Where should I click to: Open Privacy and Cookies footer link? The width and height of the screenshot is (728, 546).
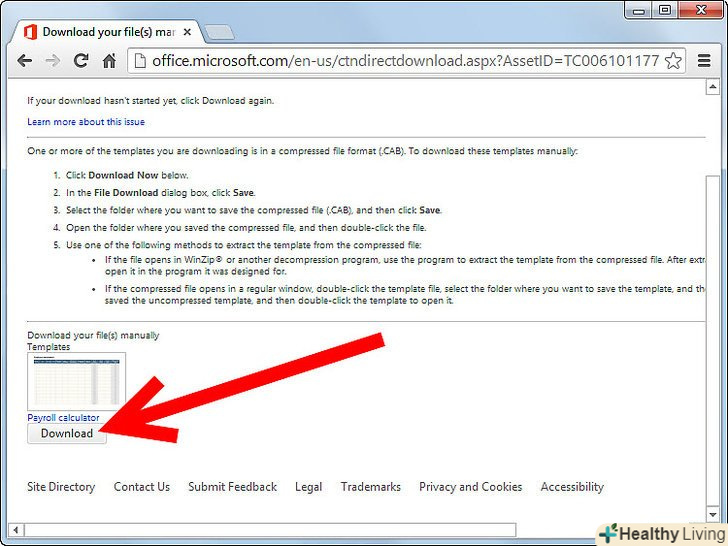pyautogui.click(x=470, y=487)
